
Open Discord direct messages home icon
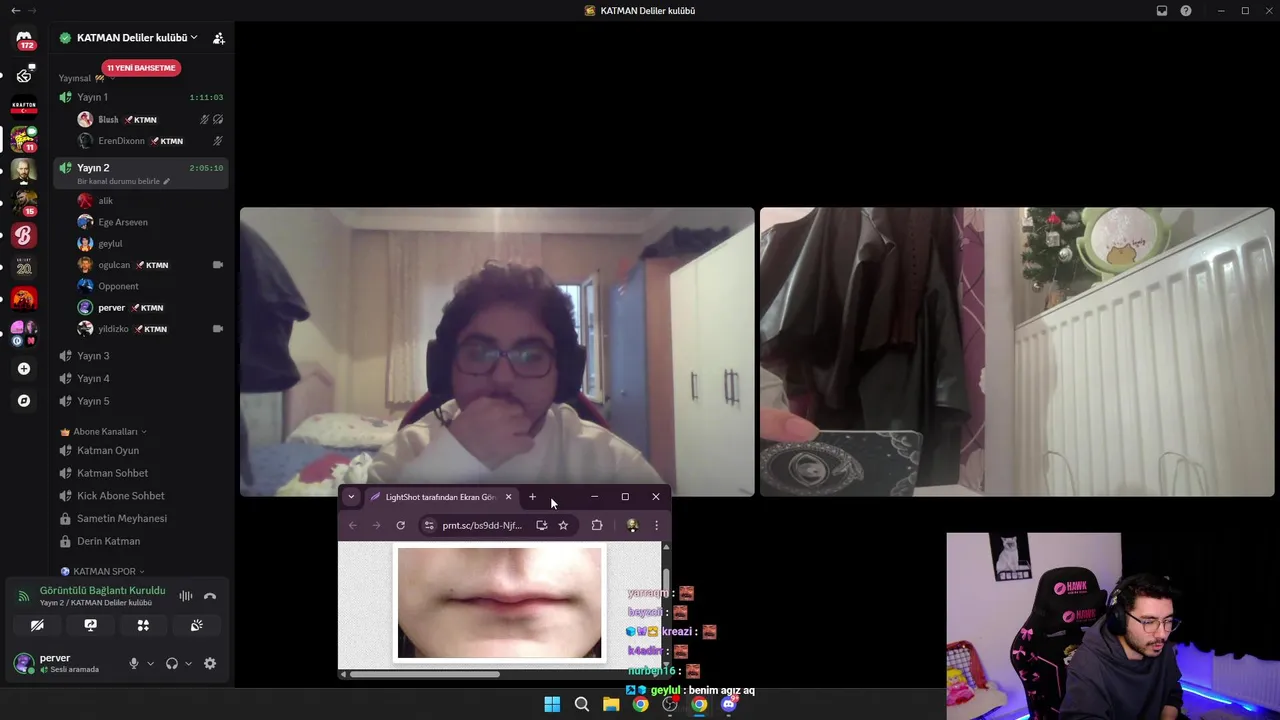24,40
